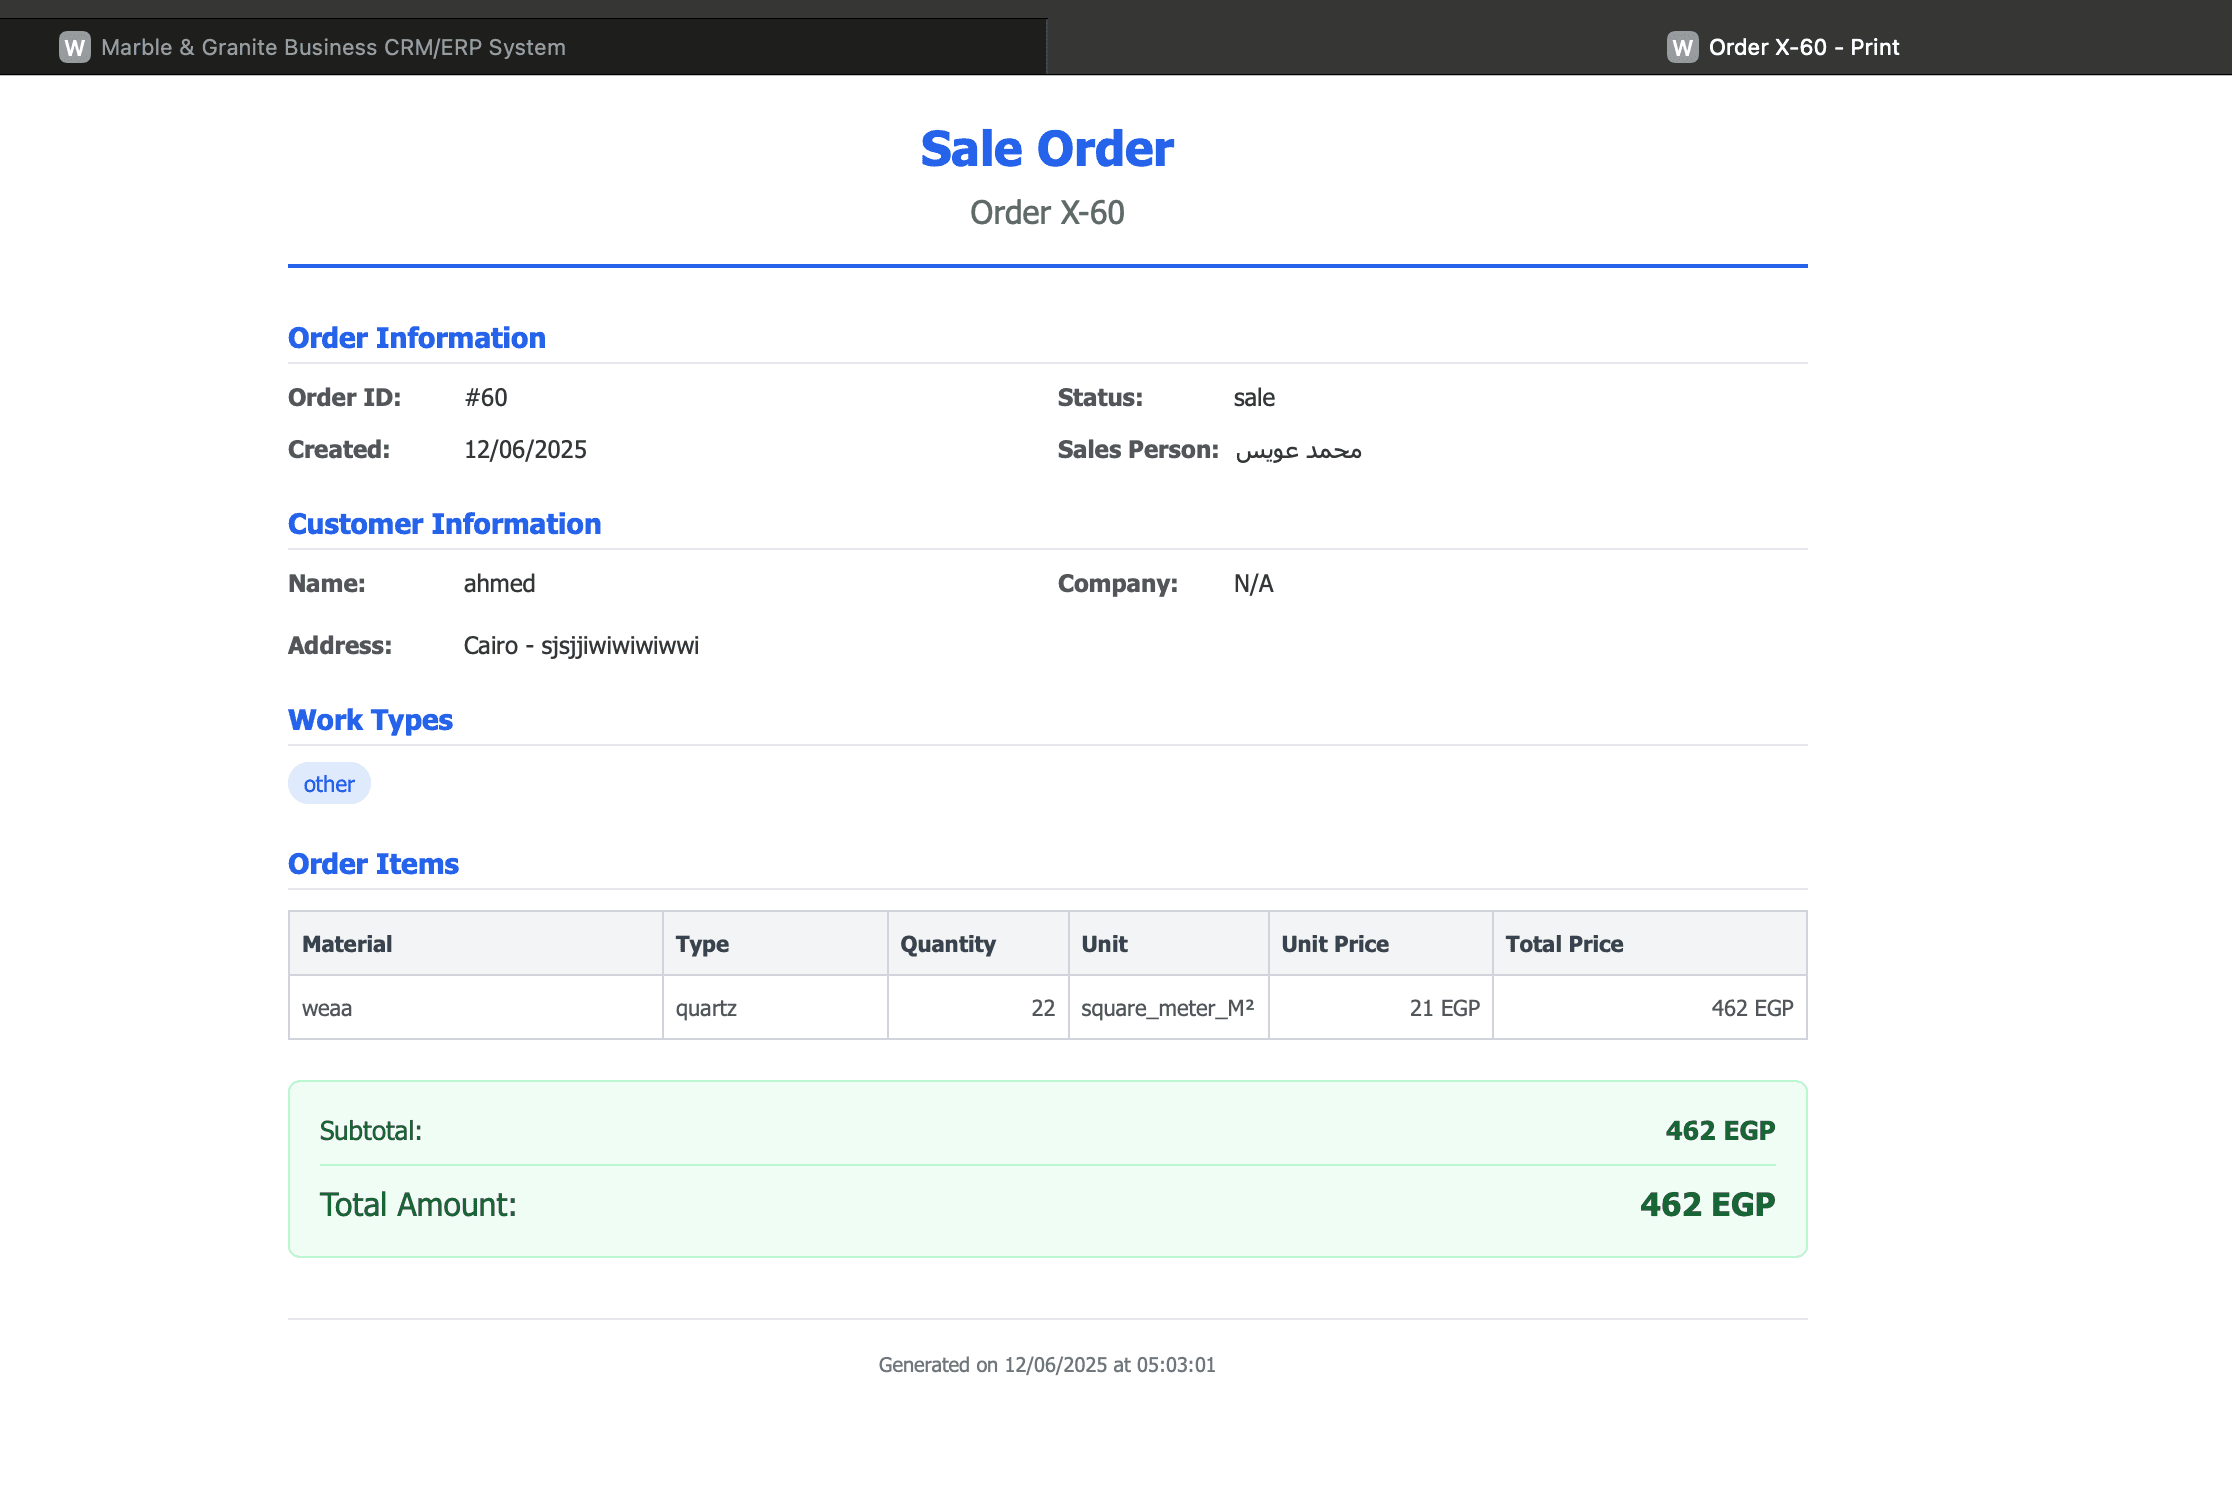Click the Order ID value #60
2232x1486 pixels.
pos(486,398)
